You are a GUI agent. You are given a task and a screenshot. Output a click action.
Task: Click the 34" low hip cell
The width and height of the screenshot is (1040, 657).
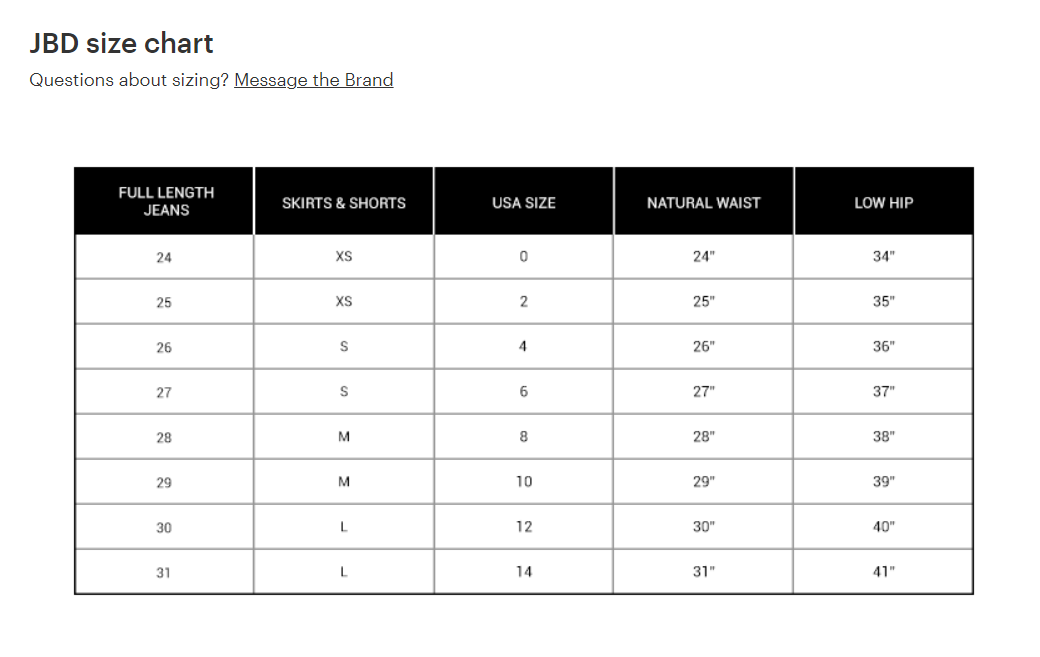point(883,257)
